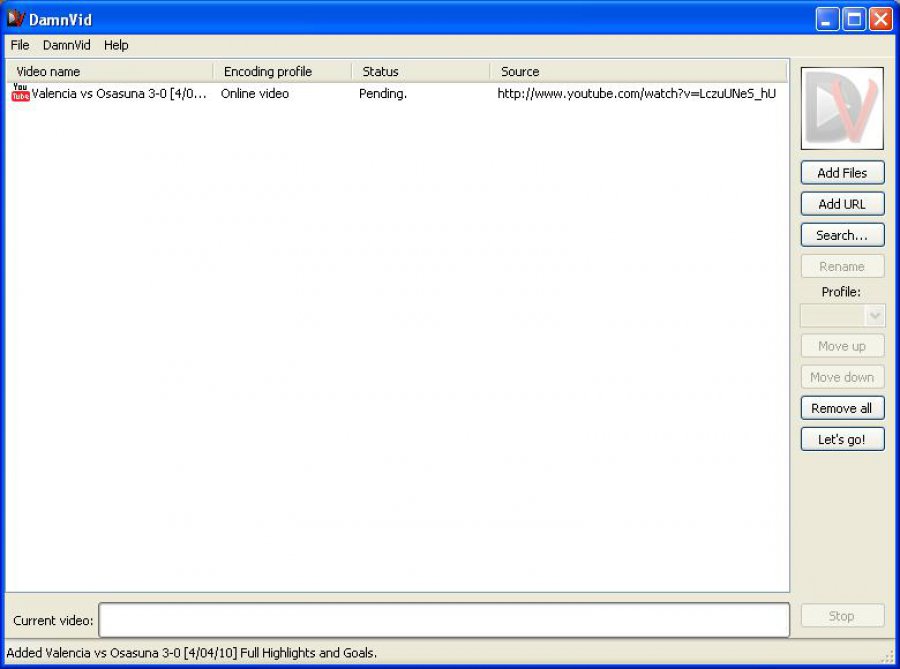Open the DamnVid menu

pos(67,45)
